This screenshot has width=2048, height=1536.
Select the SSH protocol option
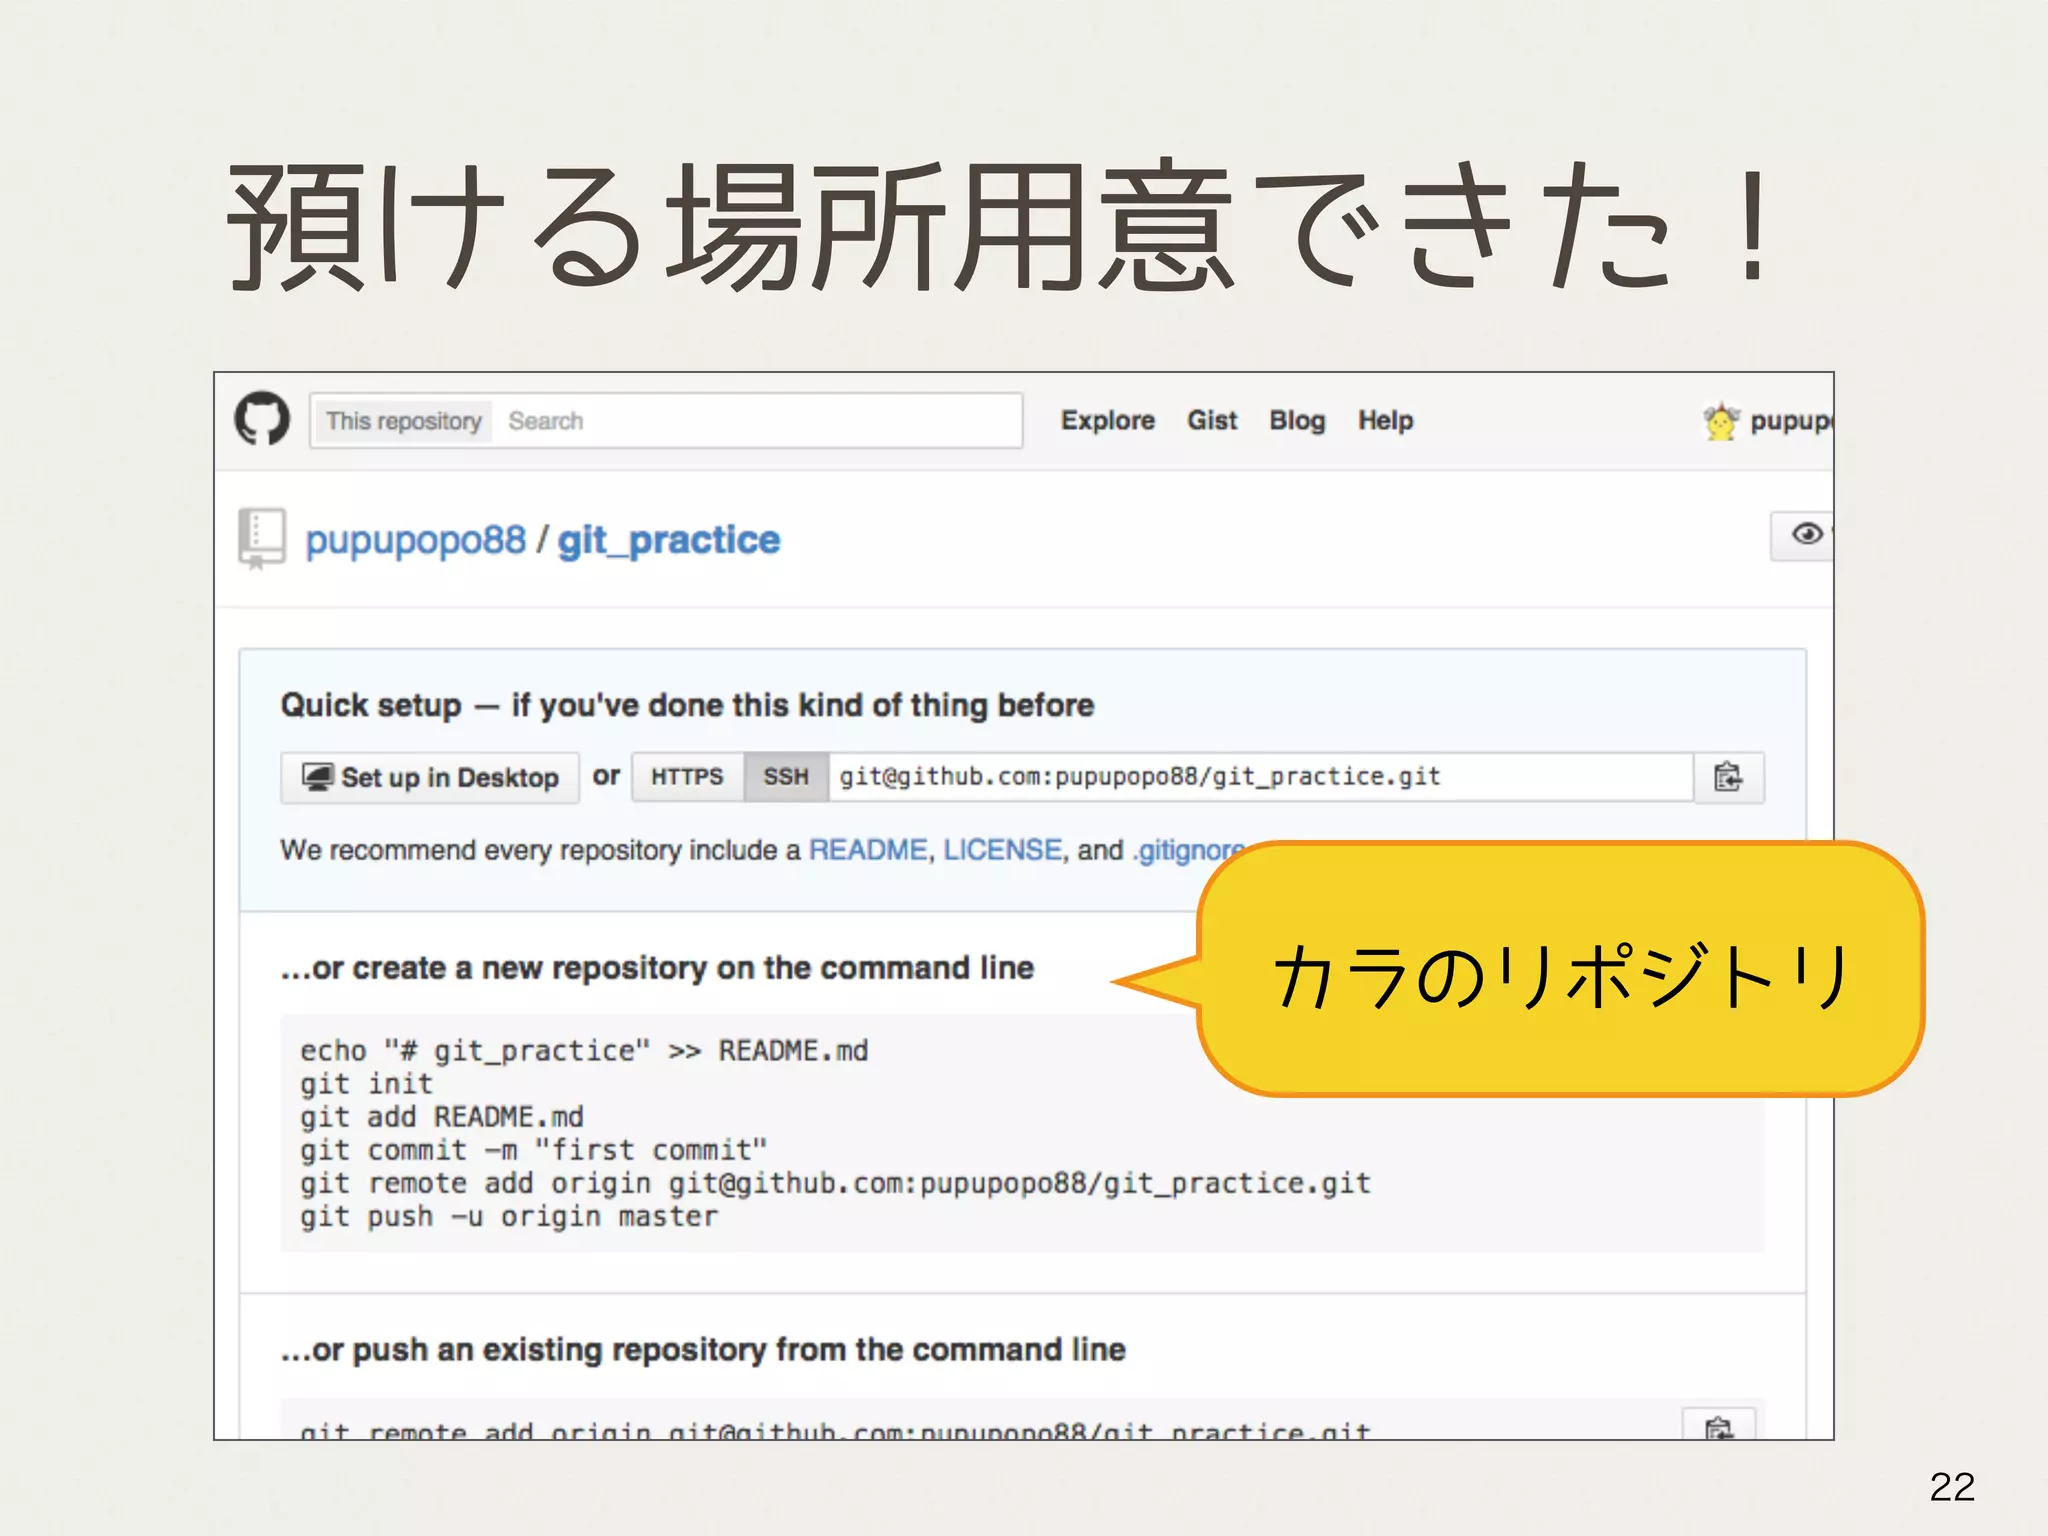(786, 777)
